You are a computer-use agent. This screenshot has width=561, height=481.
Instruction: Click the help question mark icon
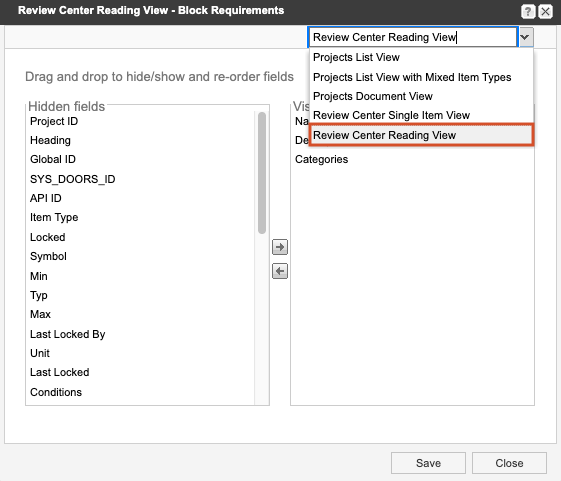[528, 11]
